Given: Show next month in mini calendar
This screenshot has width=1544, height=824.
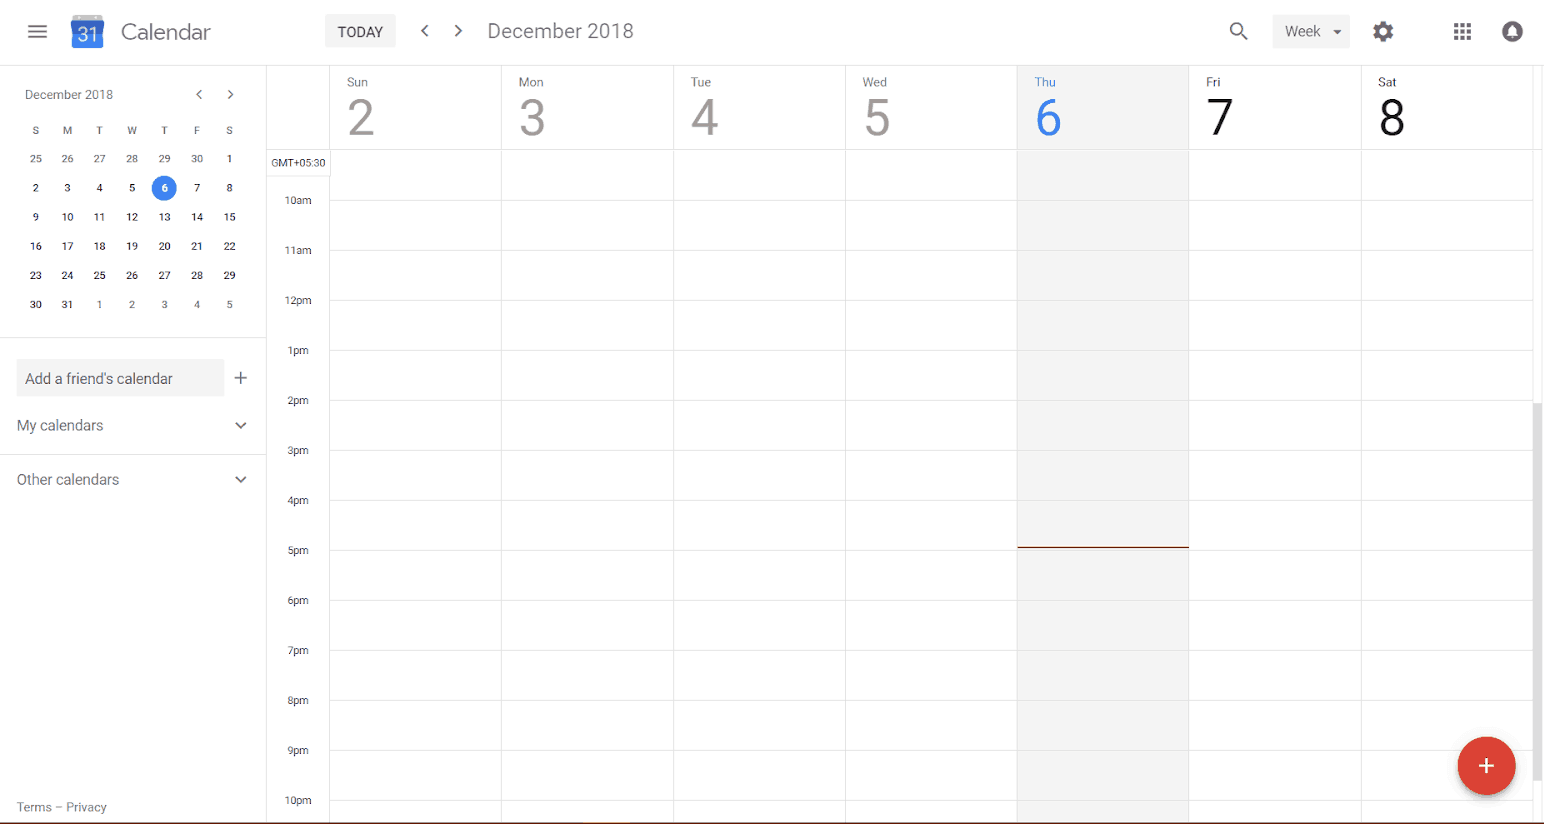Looking at the screenshot, I should tap(230, 94).
